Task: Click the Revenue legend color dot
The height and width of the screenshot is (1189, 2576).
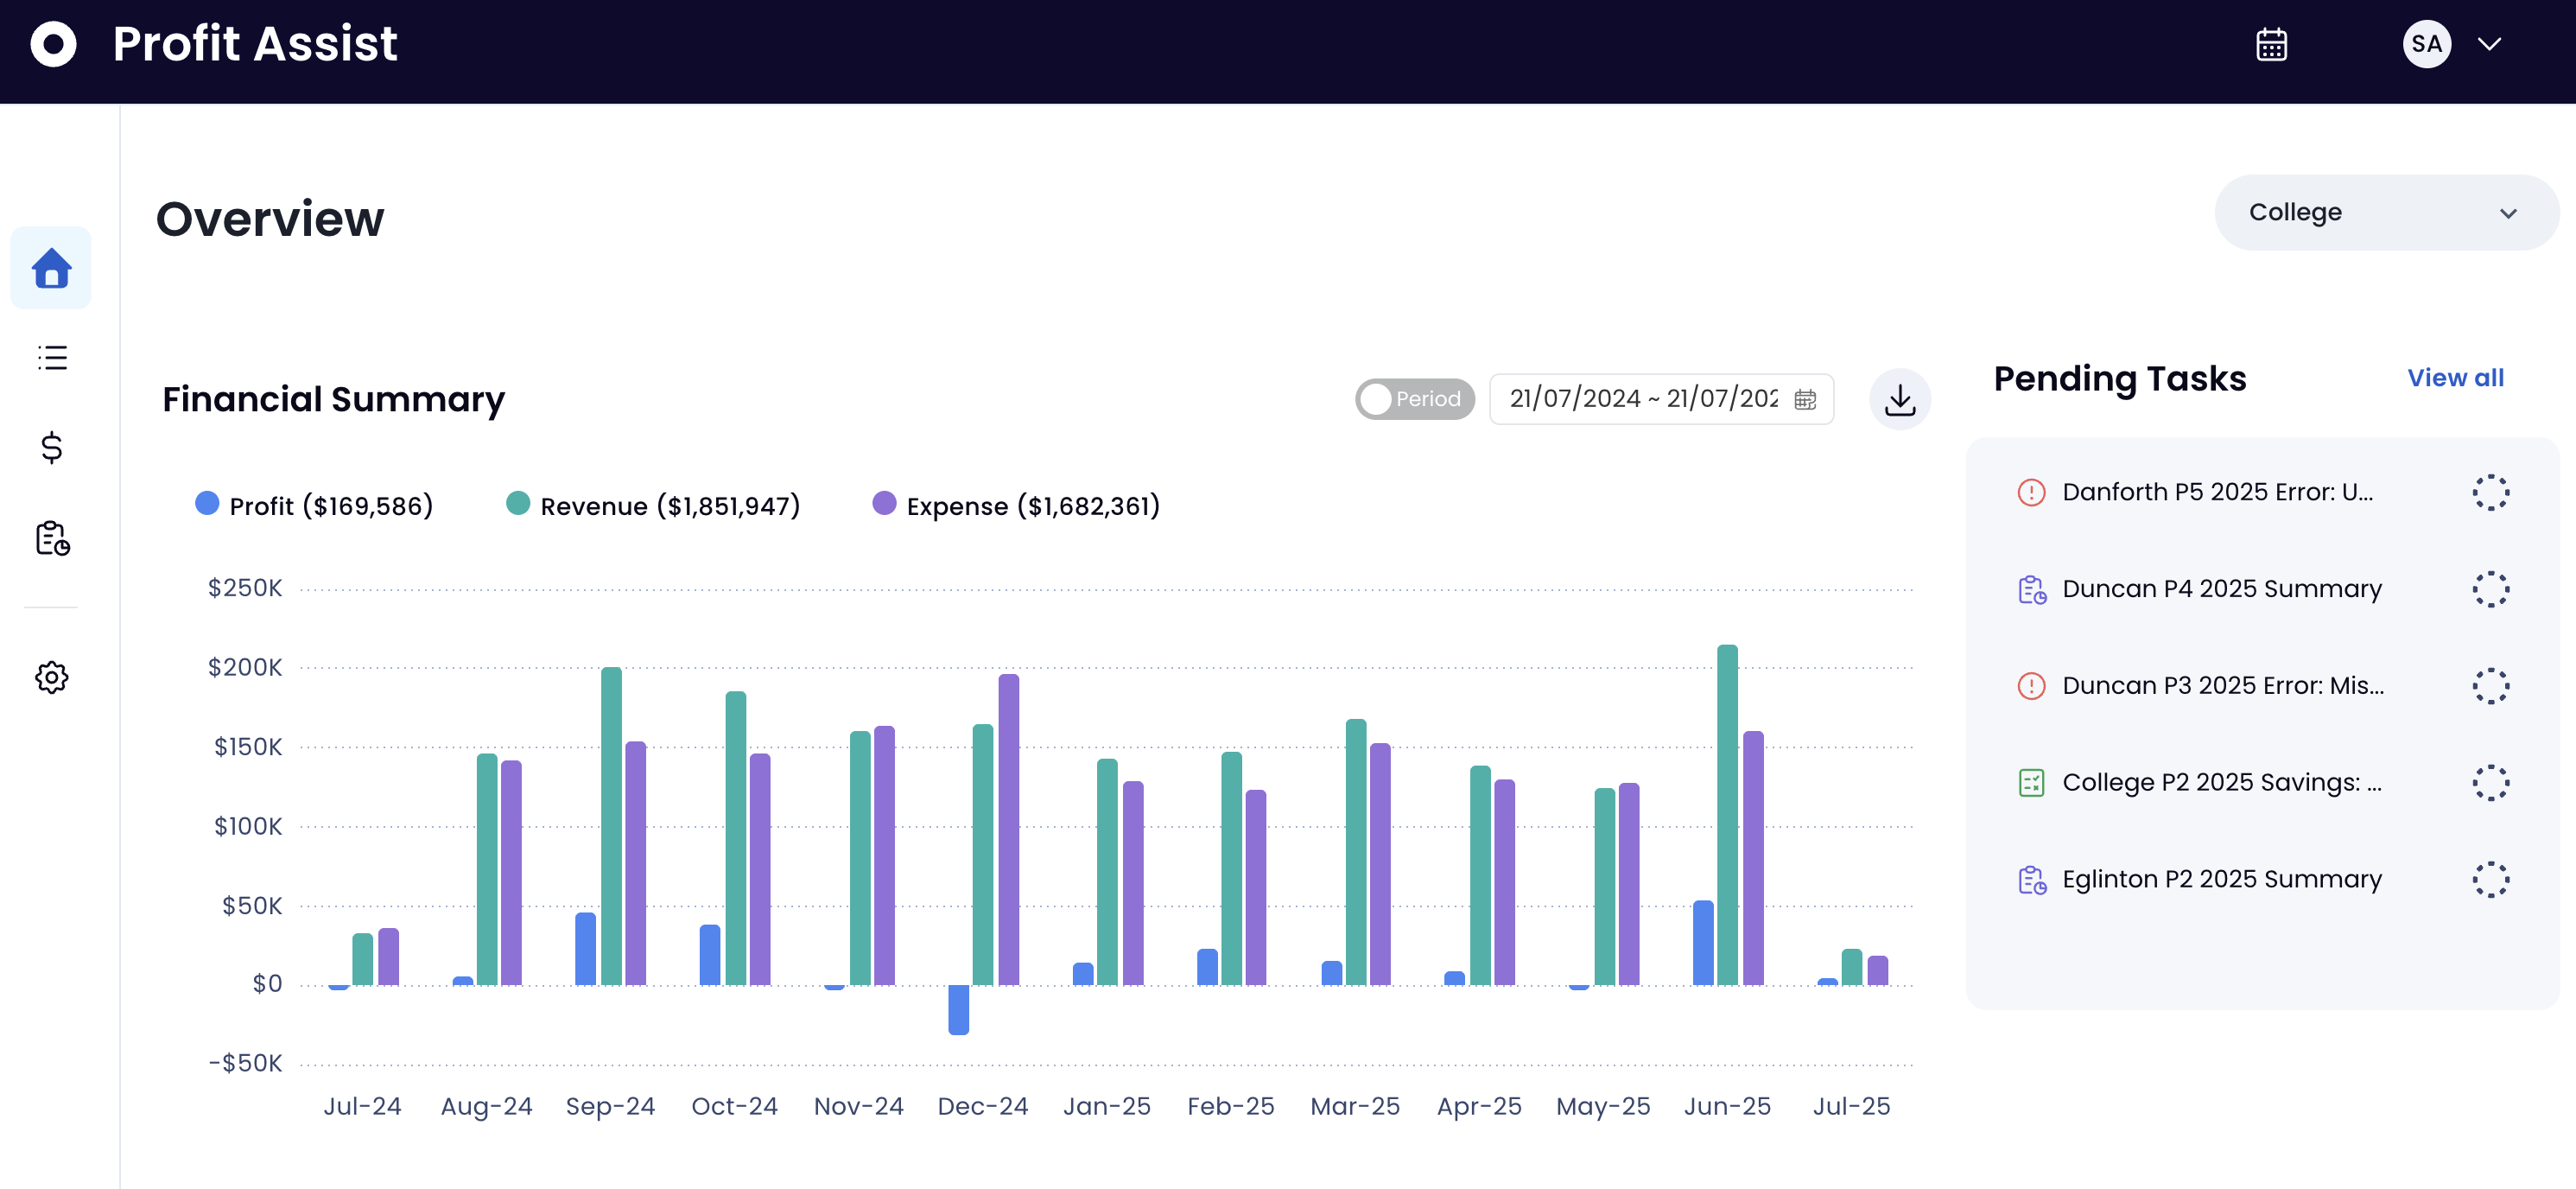Action: tap(518, 503)
